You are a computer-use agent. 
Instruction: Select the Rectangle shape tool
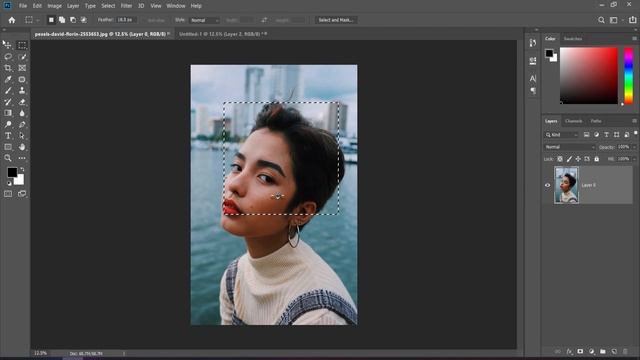pos(8,147)
